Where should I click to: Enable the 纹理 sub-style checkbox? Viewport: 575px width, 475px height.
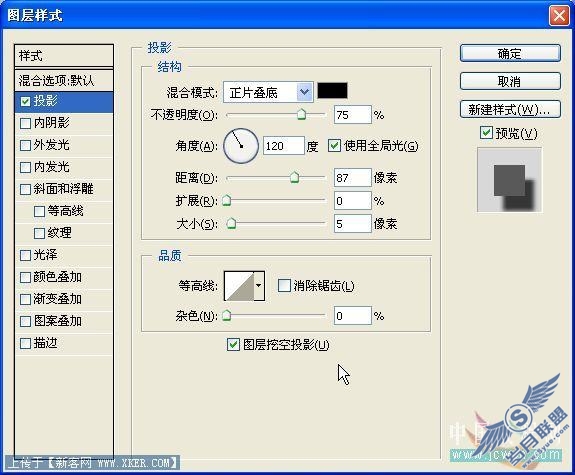[x=39, y=233]
